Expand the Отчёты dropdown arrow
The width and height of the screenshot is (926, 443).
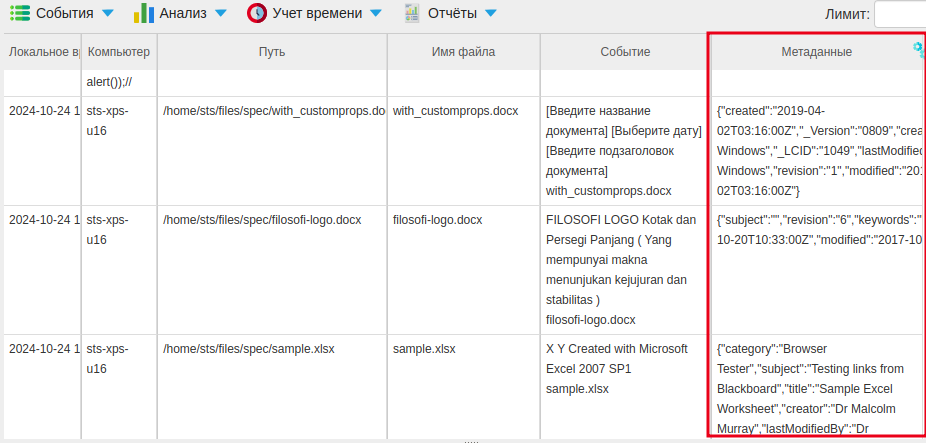[x=490, y=14]
